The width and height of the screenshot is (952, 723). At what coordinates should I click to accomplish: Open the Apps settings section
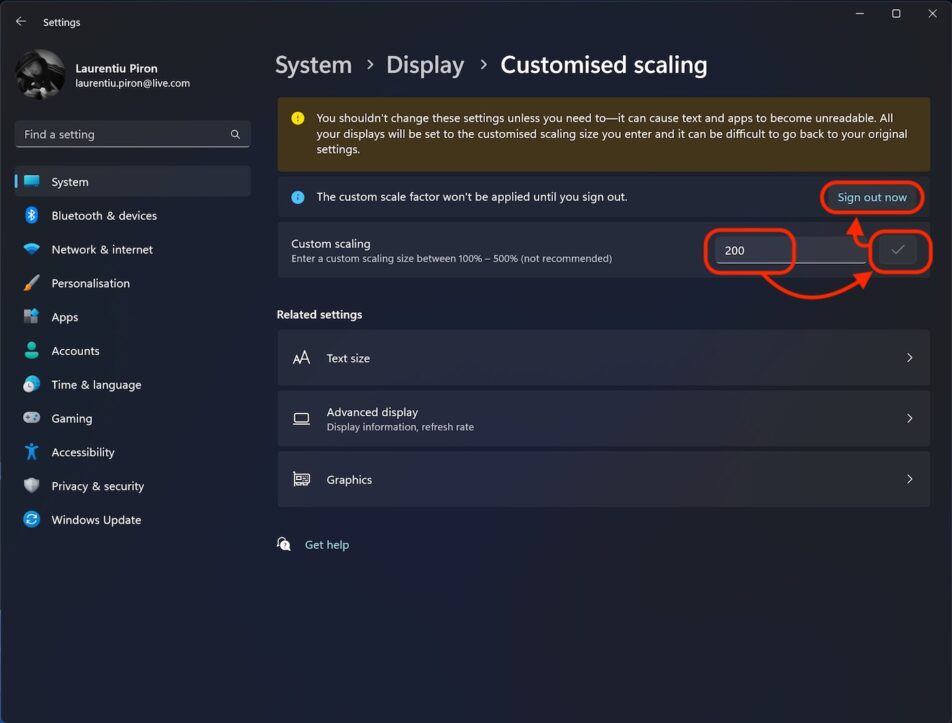click(64, 317)
